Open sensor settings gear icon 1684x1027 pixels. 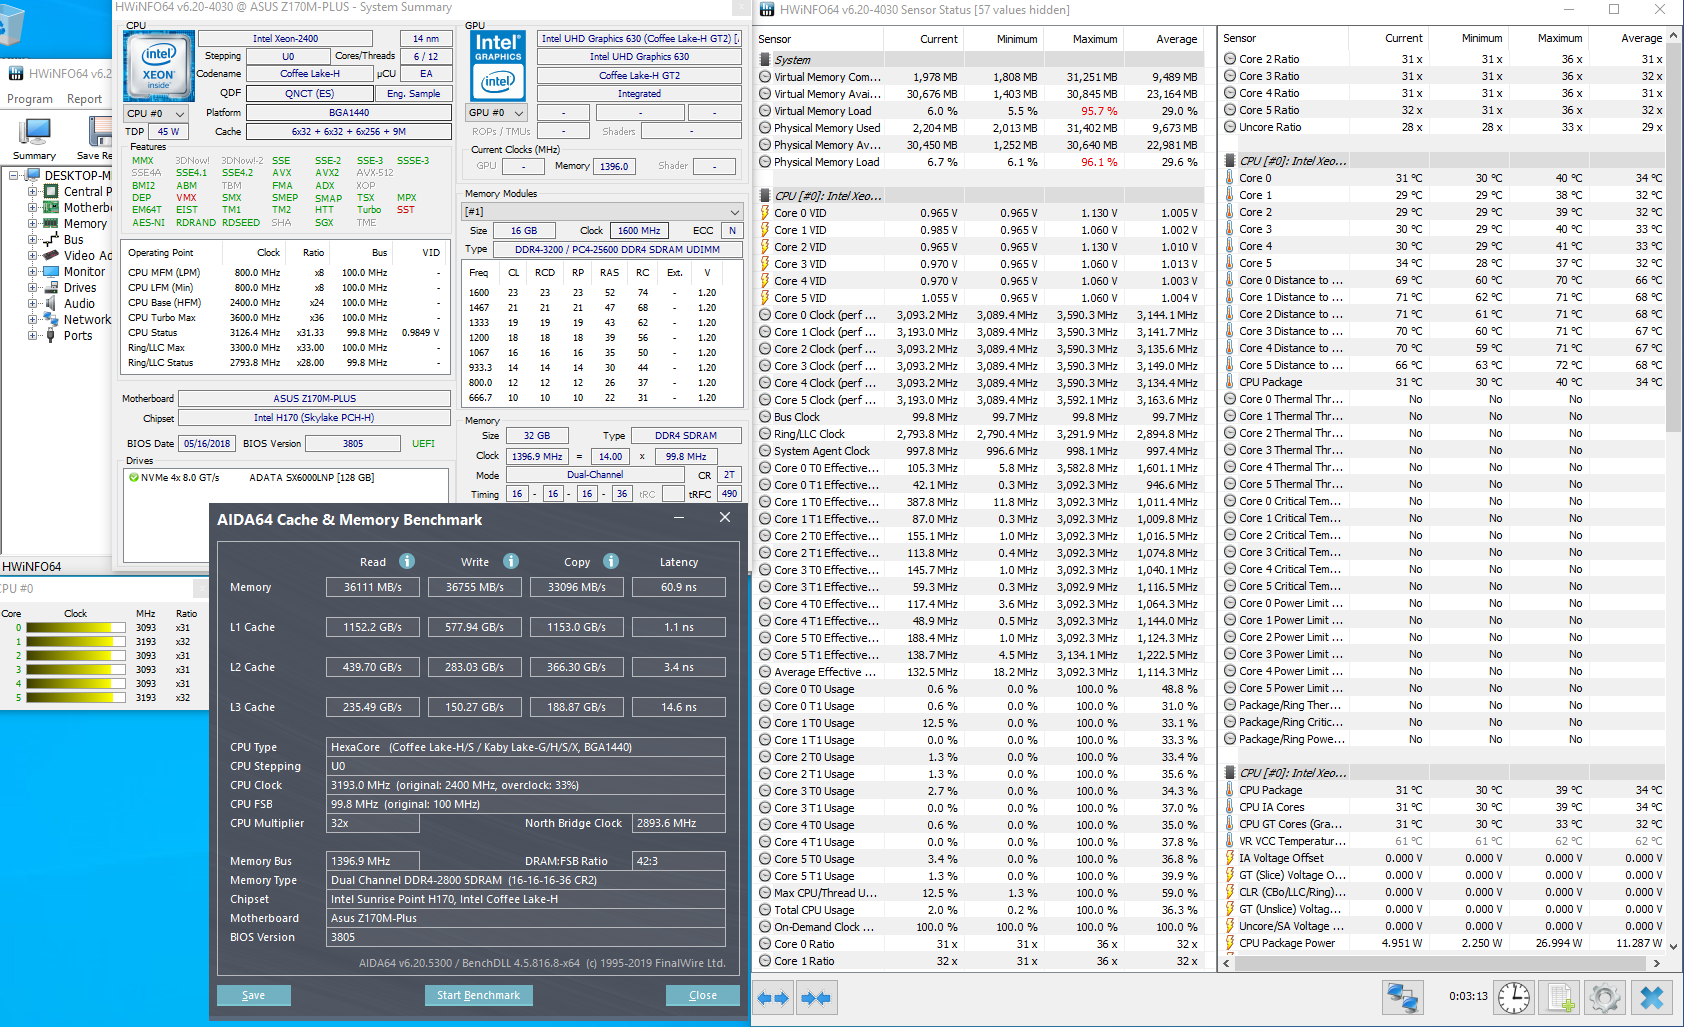coord(1605,997)
